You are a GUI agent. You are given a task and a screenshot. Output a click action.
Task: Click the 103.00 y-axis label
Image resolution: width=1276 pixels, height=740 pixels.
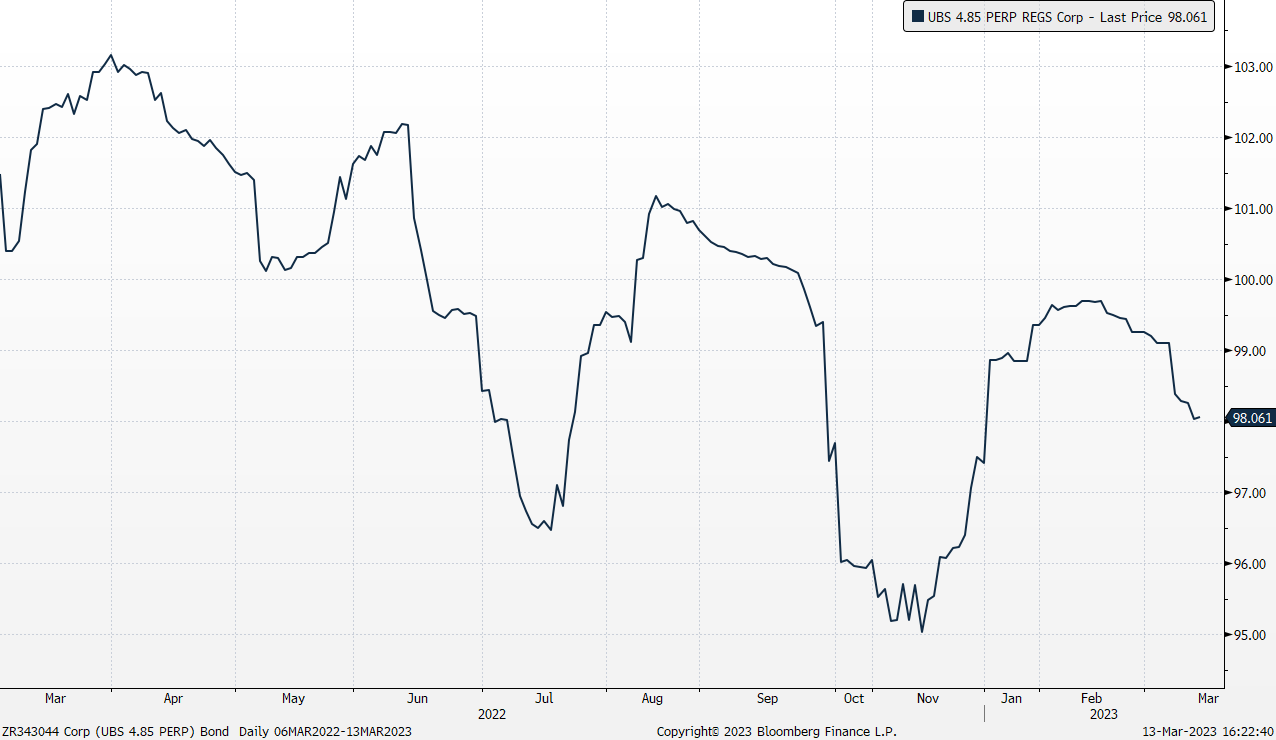click(x=1253, y=67)
